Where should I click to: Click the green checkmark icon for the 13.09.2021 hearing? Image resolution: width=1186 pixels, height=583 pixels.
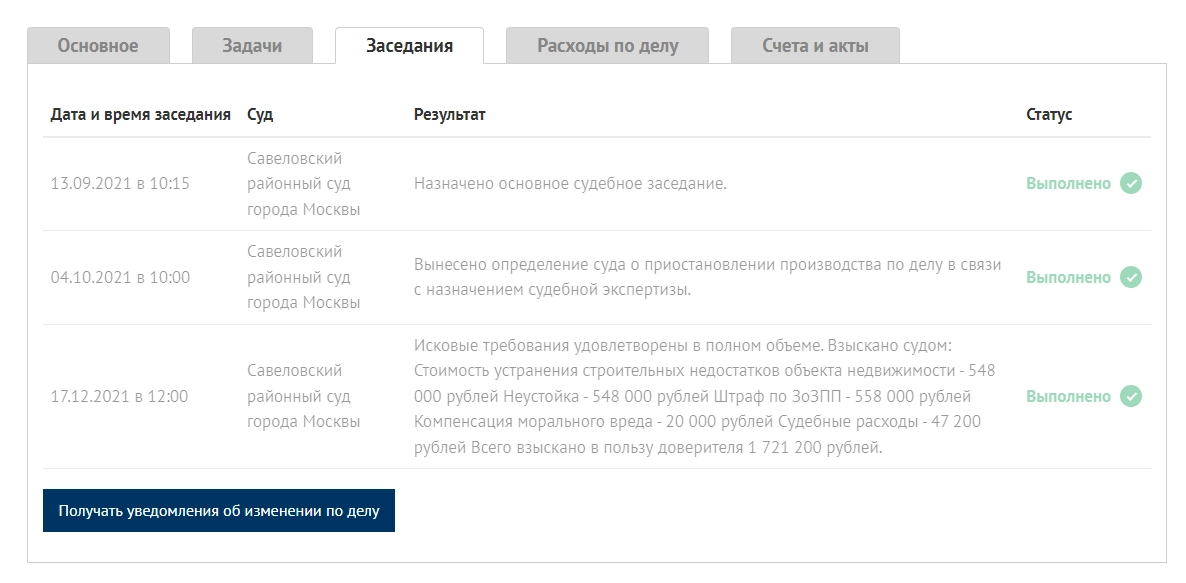[1130, 184]
